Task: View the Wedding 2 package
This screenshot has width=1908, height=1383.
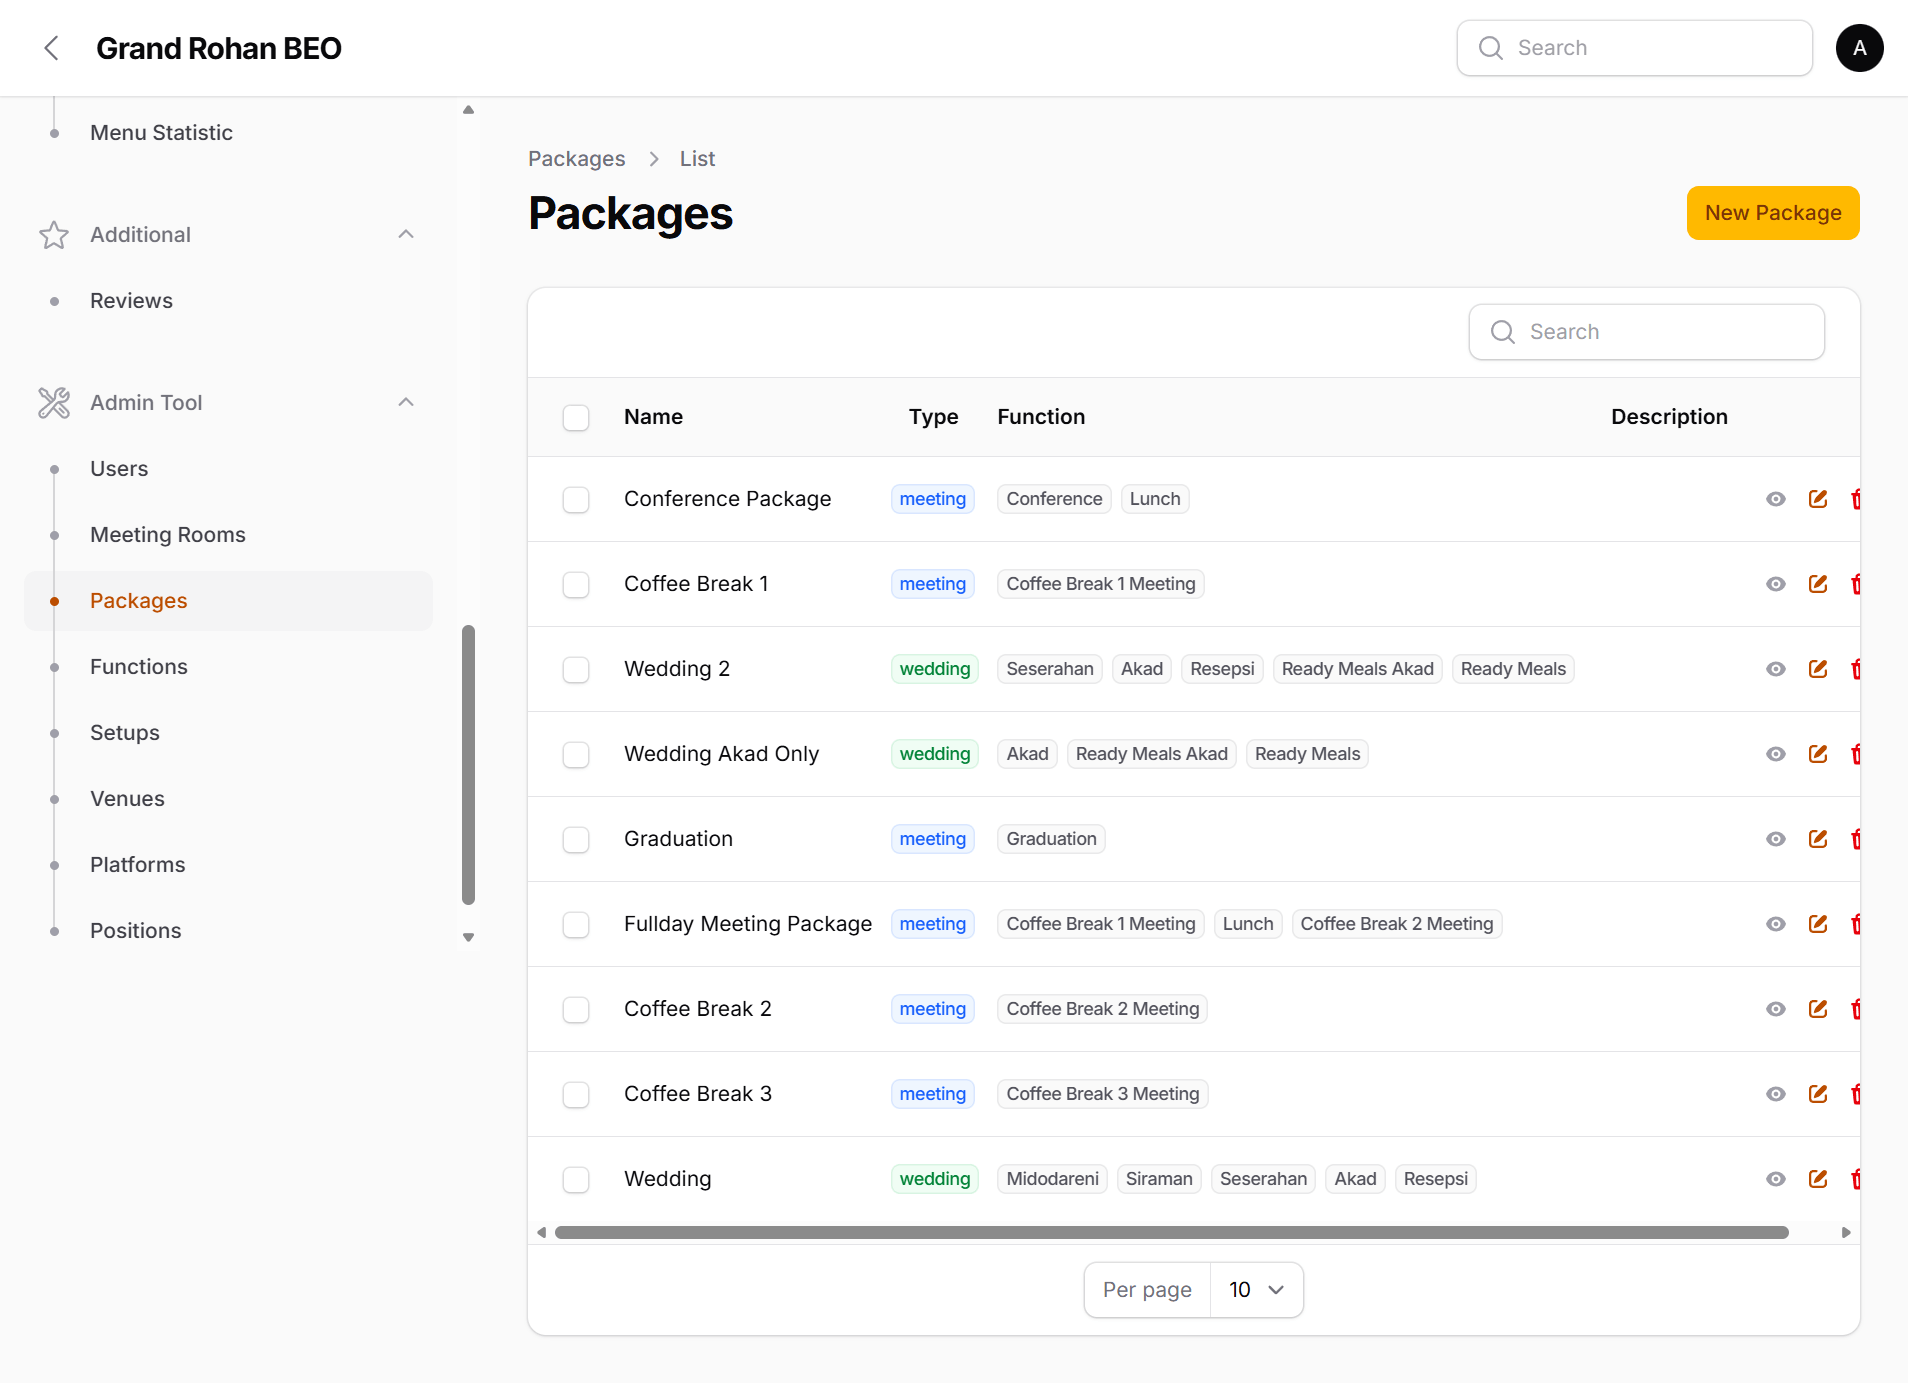Action: [x=1775, y=669]
